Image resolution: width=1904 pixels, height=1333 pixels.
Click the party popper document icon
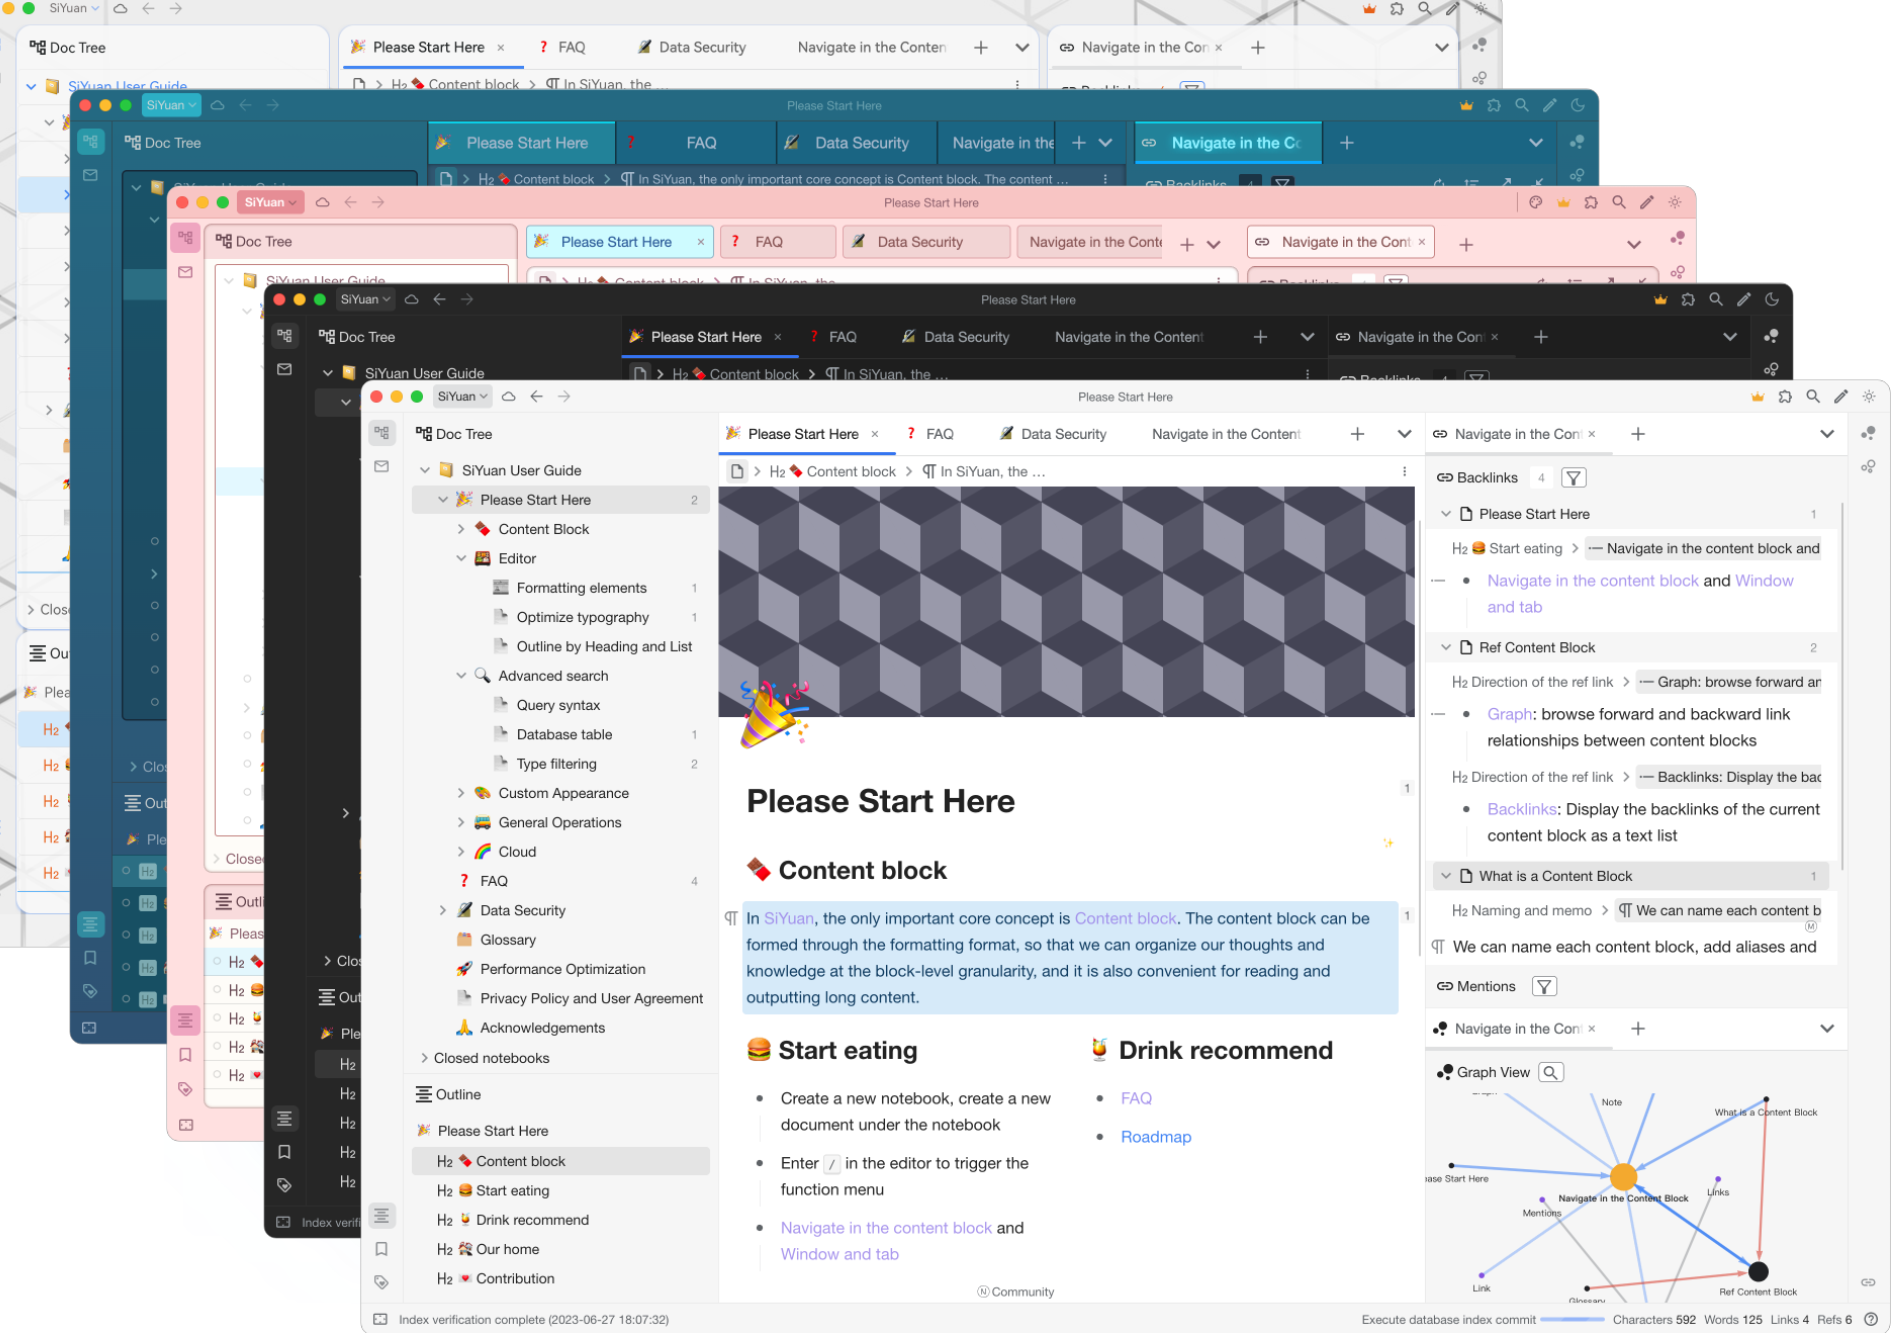coord(773,714)
